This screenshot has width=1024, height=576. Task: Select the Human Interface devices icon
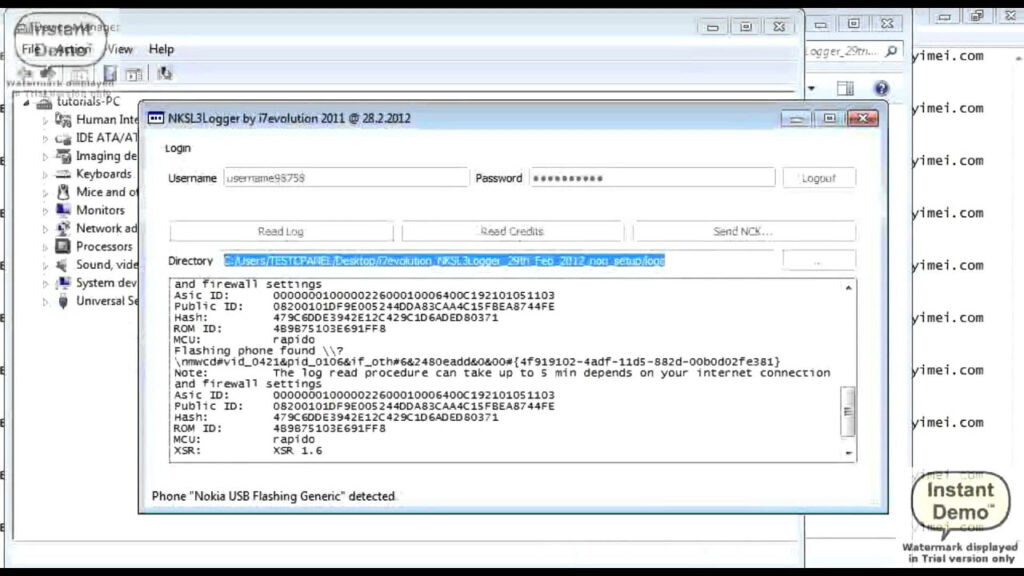tap(63, 119)
